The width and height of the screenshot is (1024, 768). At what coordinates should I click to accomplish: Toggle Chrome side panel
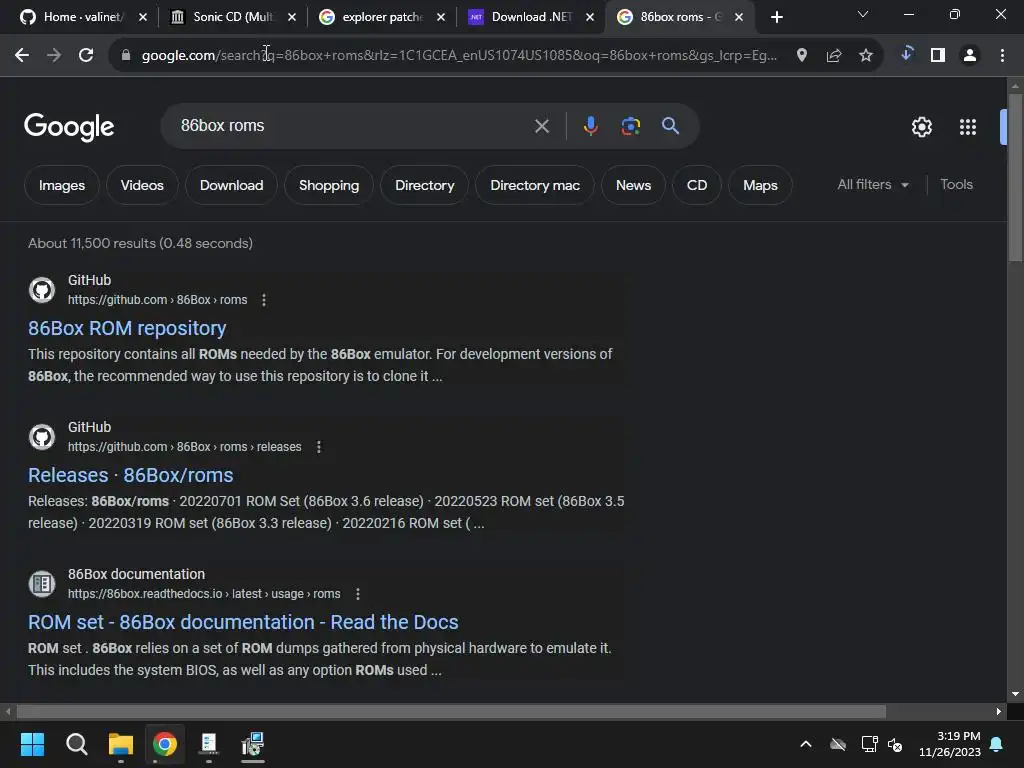(x=938, y=56)
